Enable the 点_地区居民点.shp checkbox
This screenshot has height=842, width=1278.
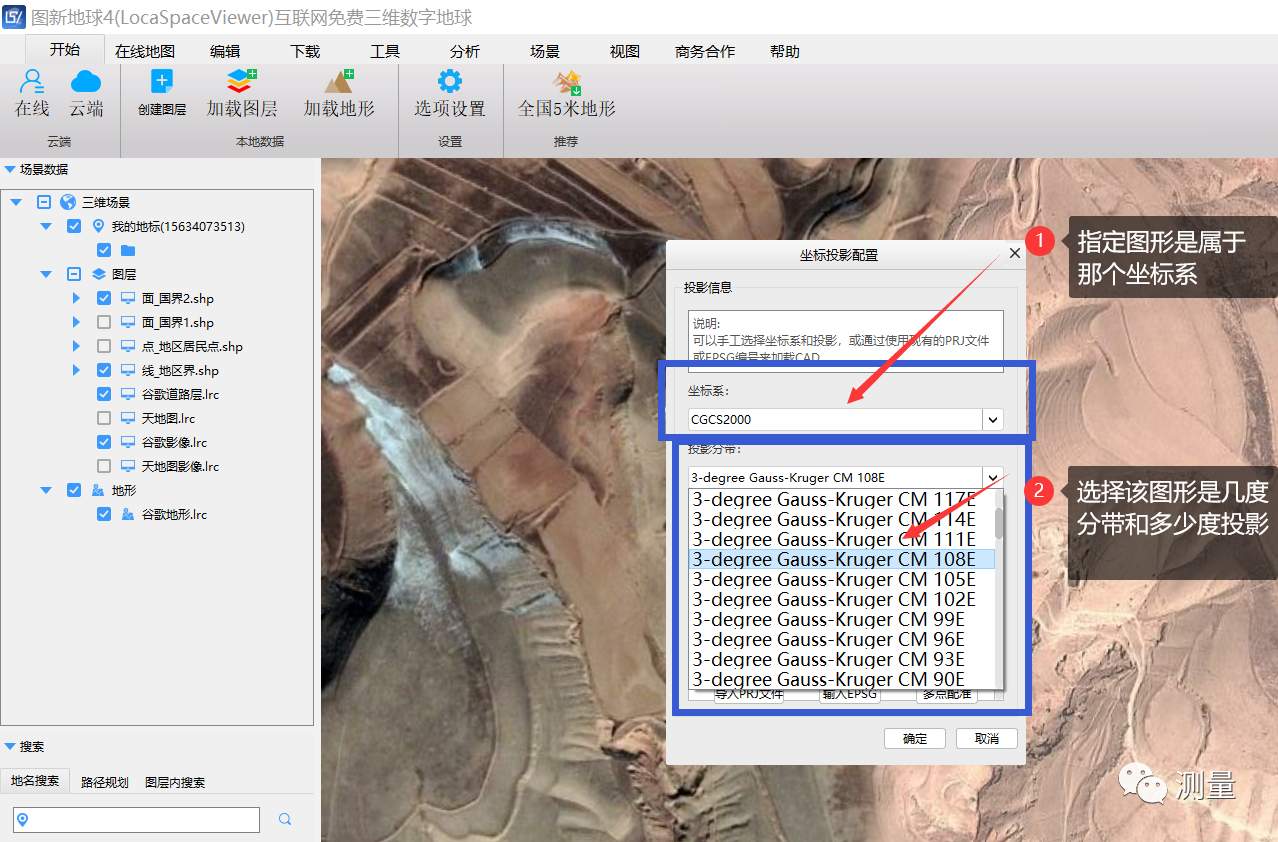104,346
